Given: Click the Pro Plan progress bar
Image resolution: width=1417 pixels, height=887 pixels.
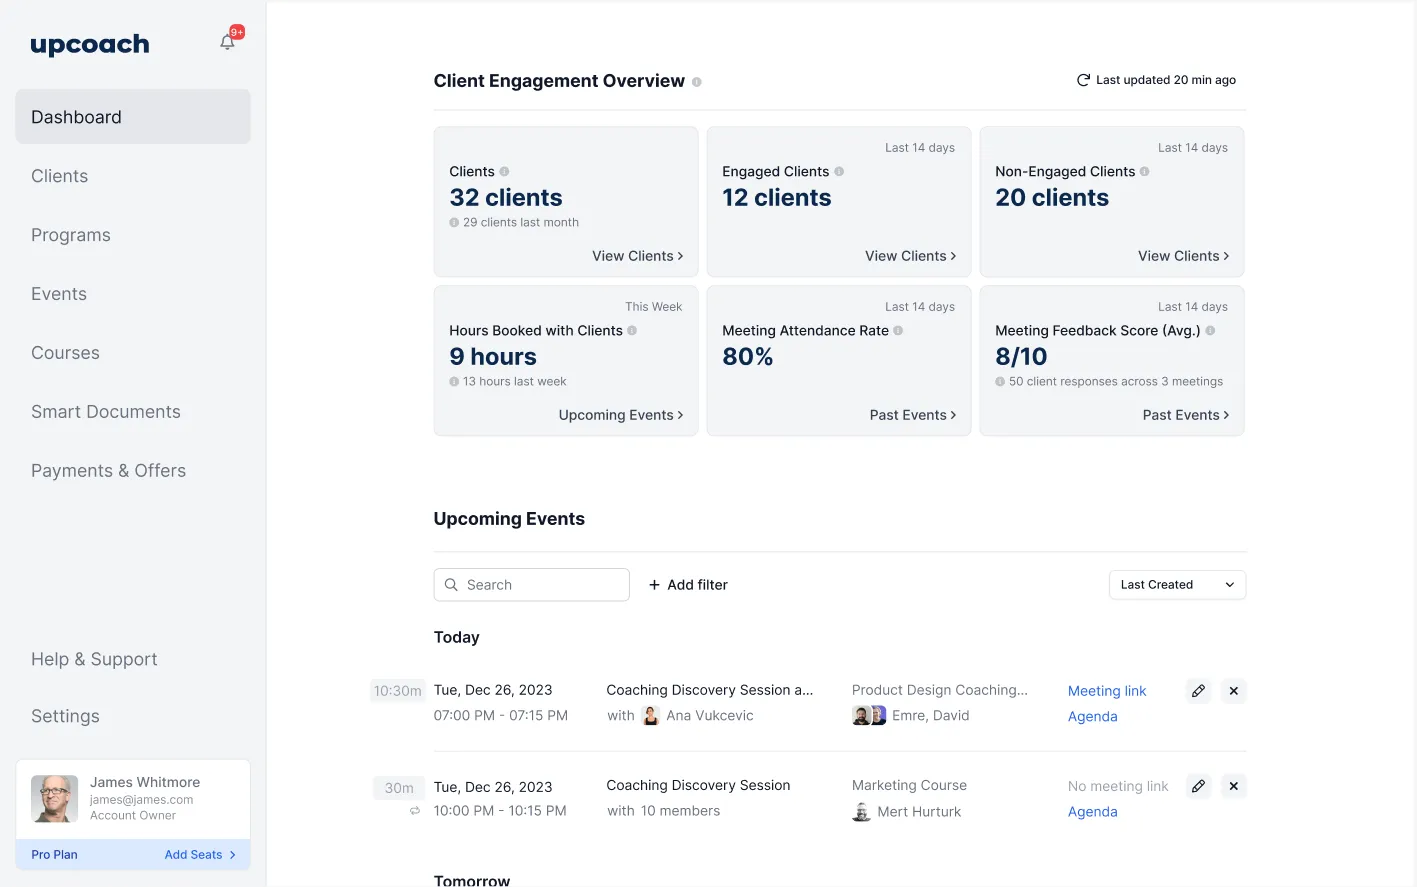Looking at the screenshot, I should pos(133,854).
